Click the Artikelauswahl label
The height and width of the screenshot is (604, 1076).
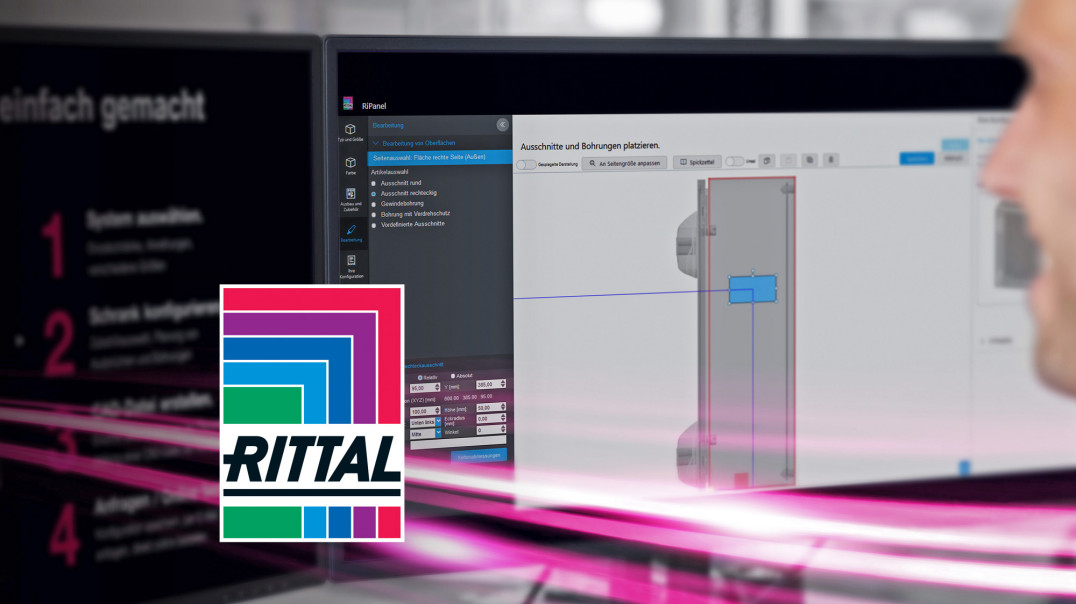(390, 172)
